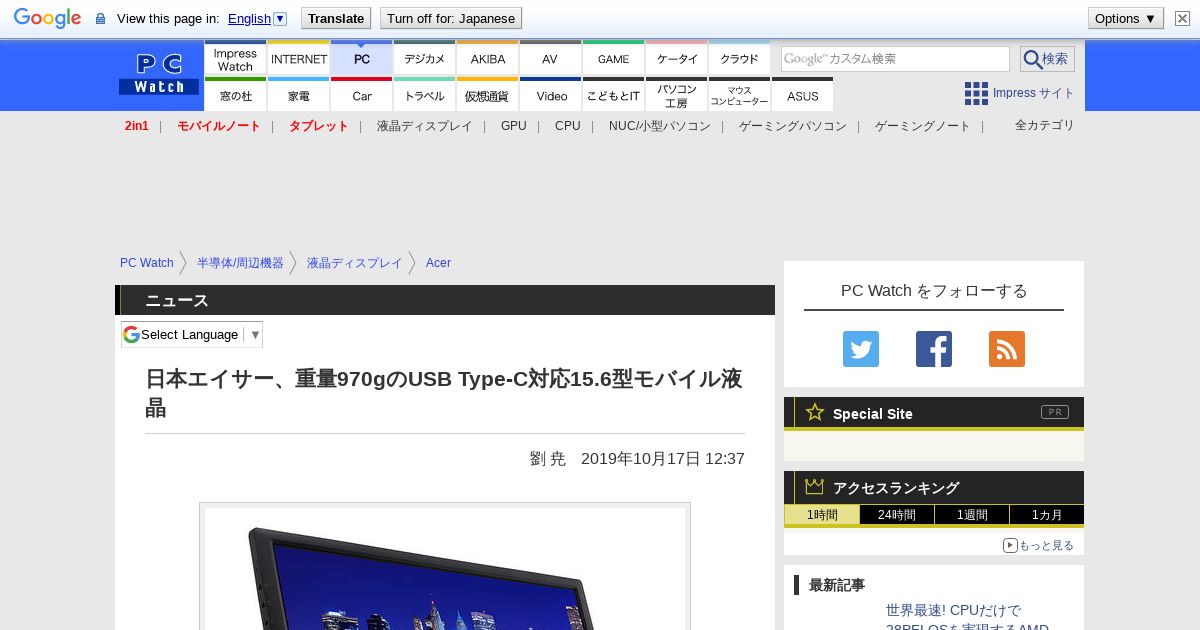Click the 検索 search button
Image resolution: width=1200 pixels, height=630 pixels.
click(1047, 59)
